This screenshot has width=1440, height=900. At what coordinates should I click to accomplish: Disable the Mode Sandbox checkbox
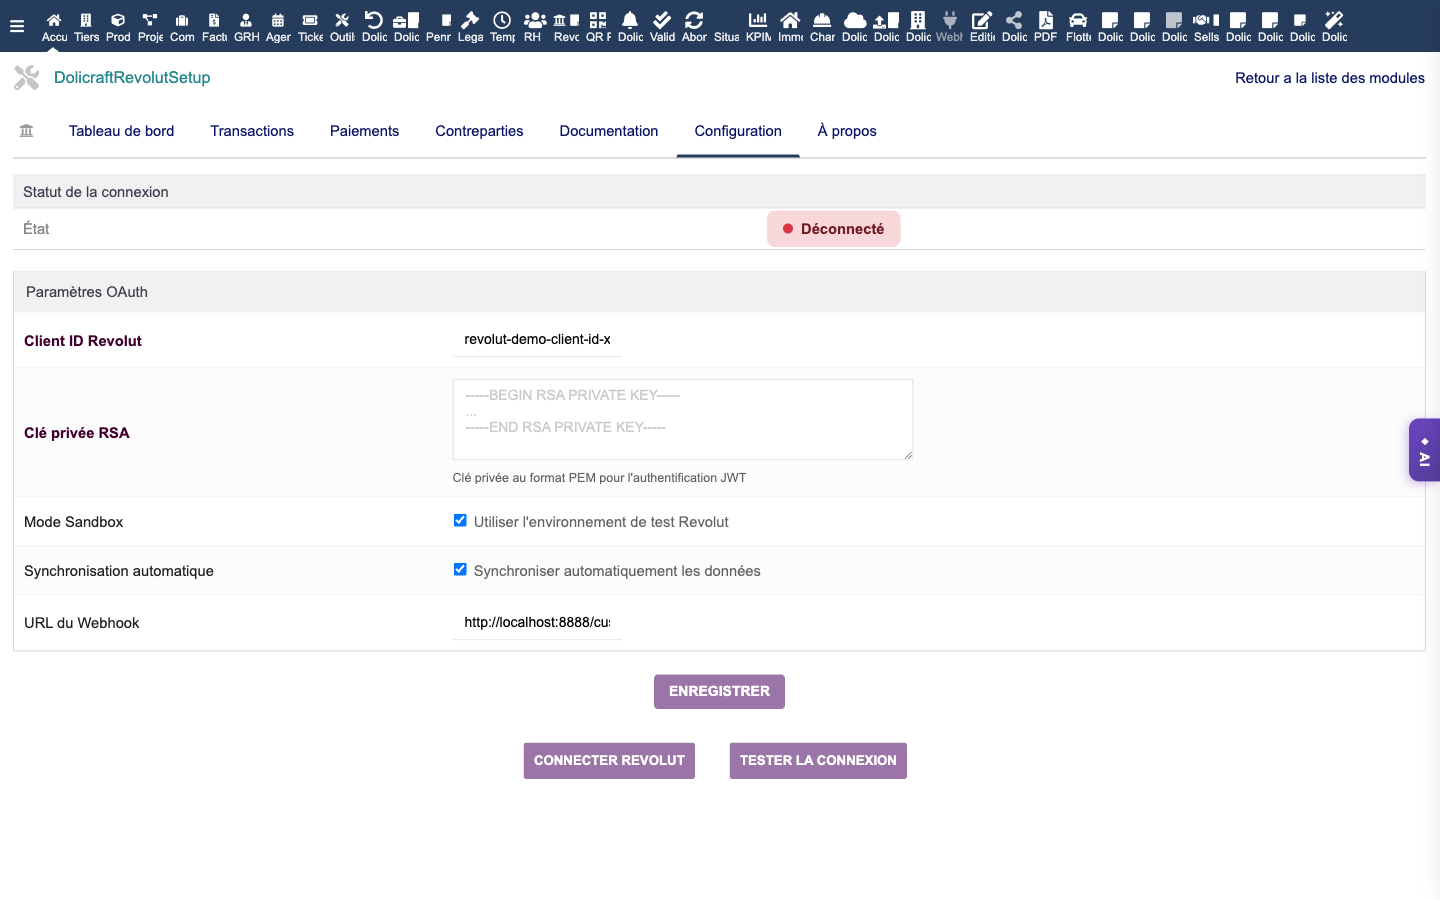(x=460, y=520)
